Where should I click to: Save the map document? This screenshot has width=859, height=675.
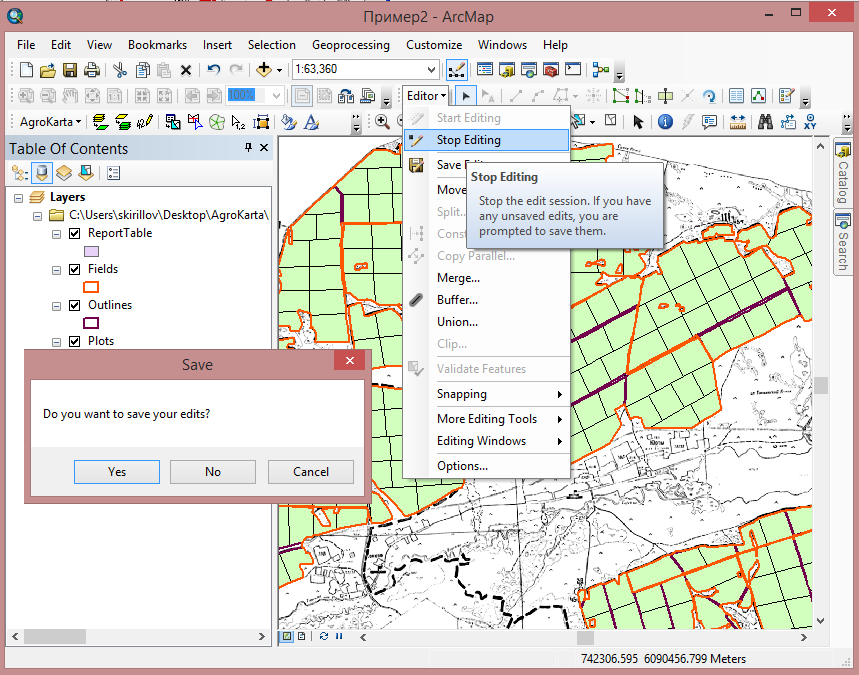pos(69,69)
